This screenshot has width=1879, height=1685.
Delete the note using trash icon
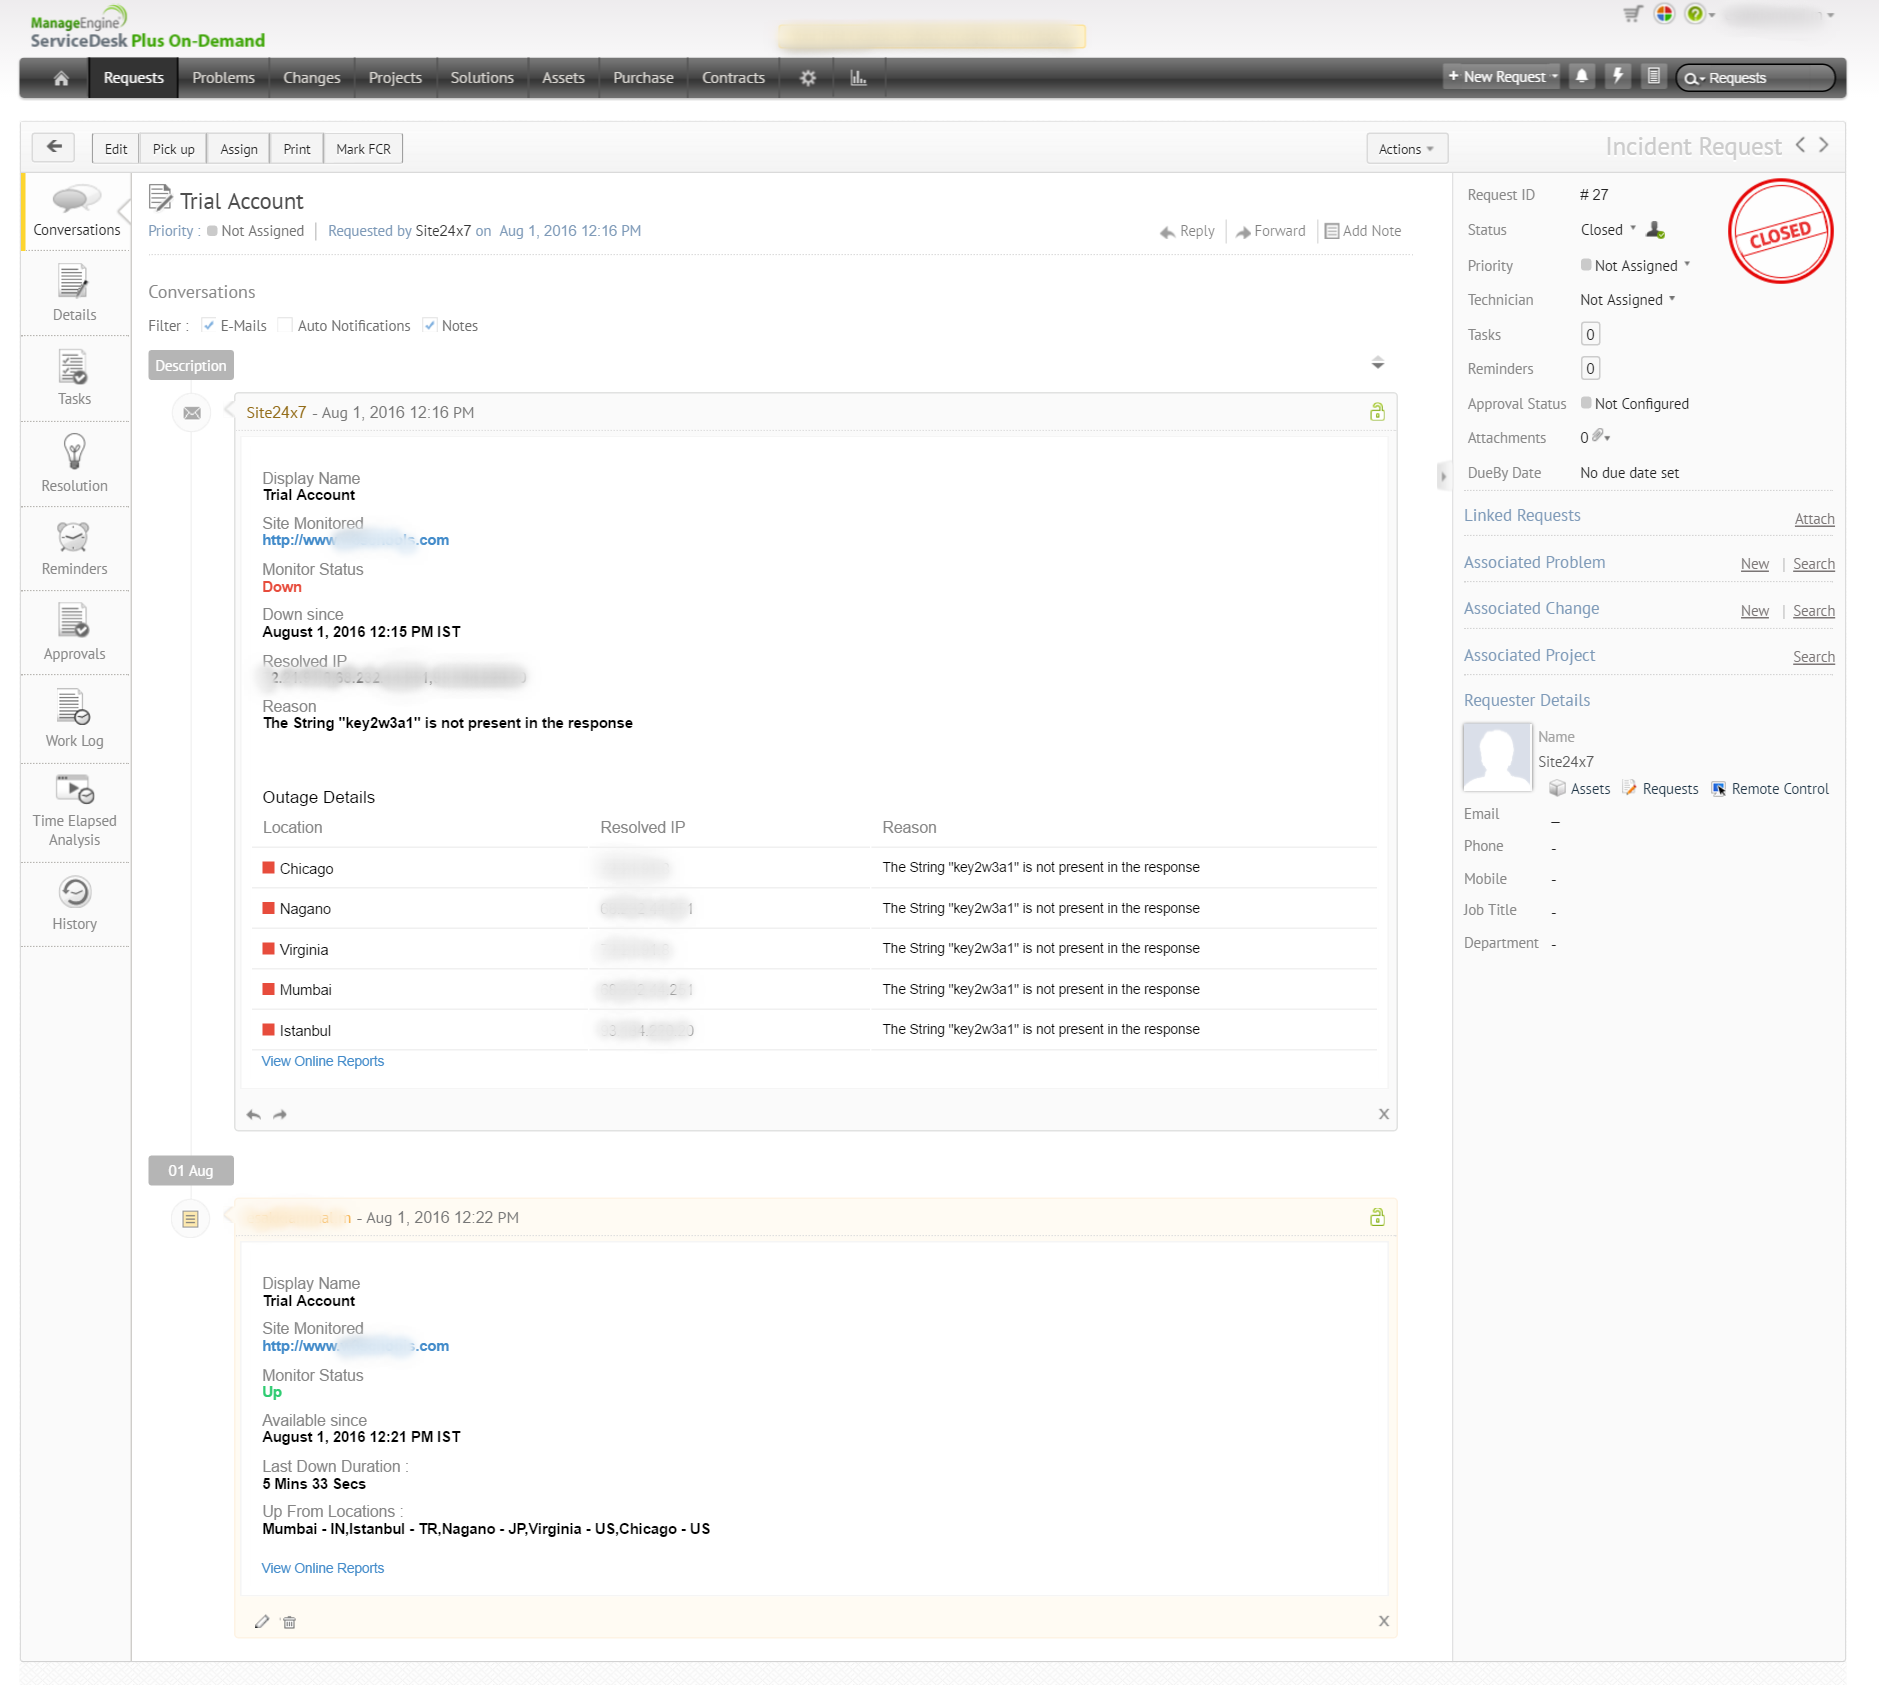click(x=289, y=1622)
